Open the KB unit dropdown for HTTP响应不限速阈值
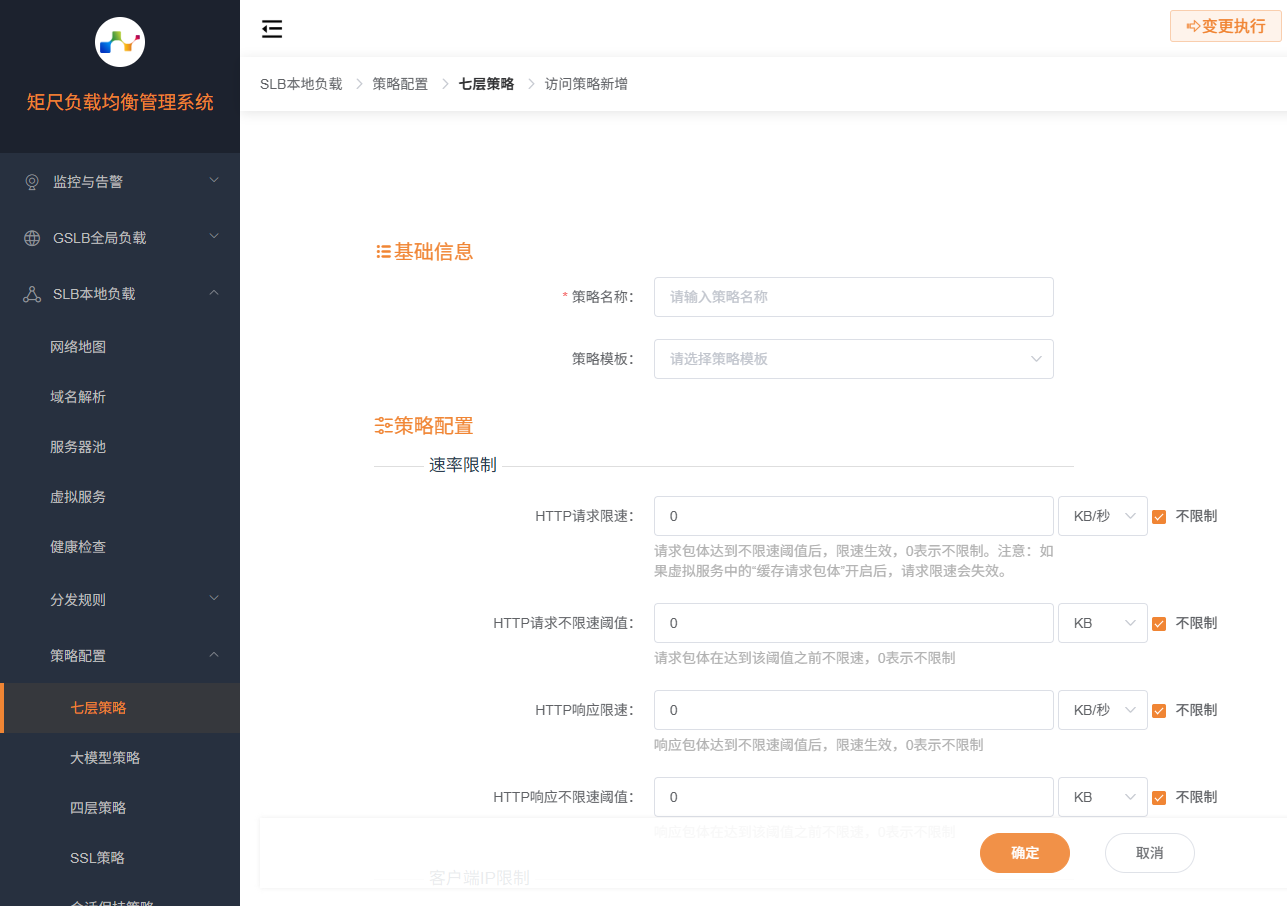This screenshot has height=906, width=1287. point(1102,797)
